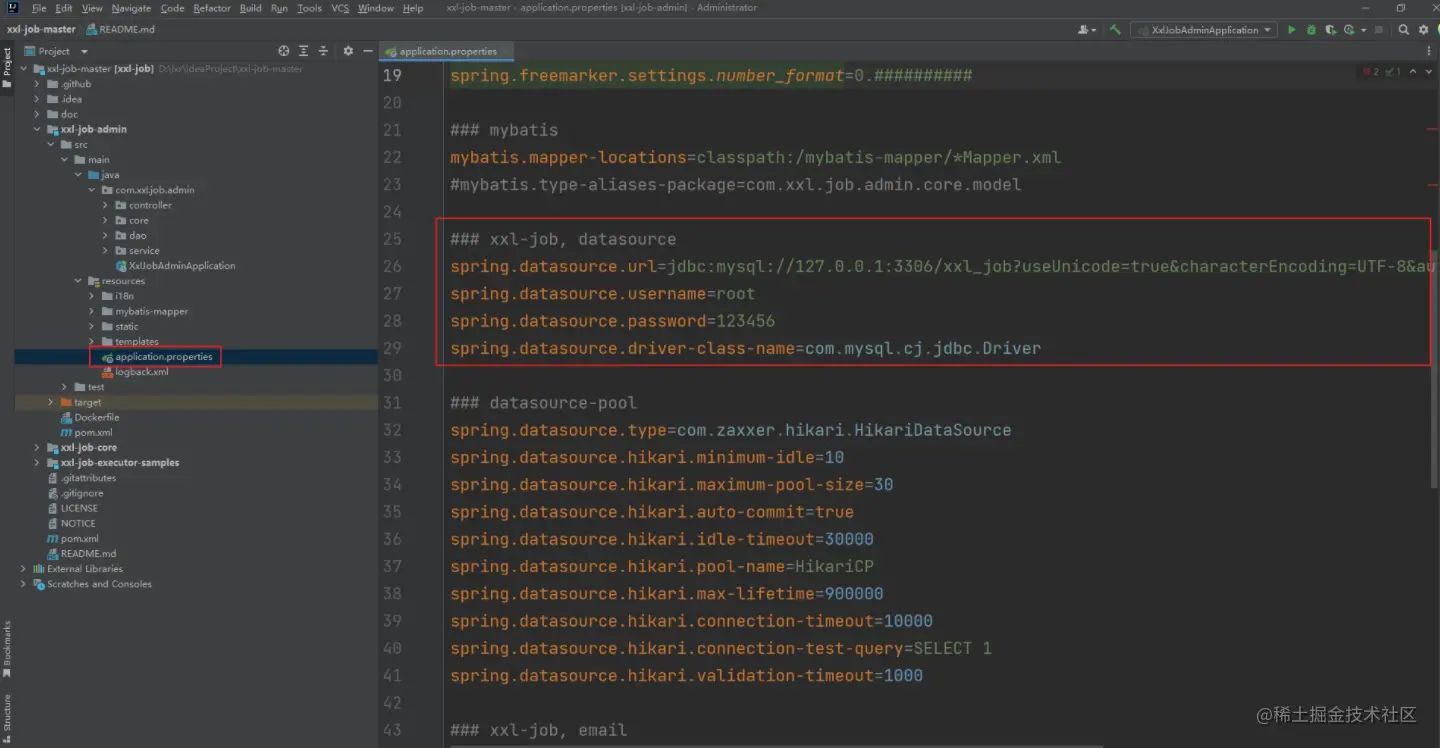This screenshot has height=748, width=1440.
Task: Select root README.md in project tree
Action: click(81, 553)
